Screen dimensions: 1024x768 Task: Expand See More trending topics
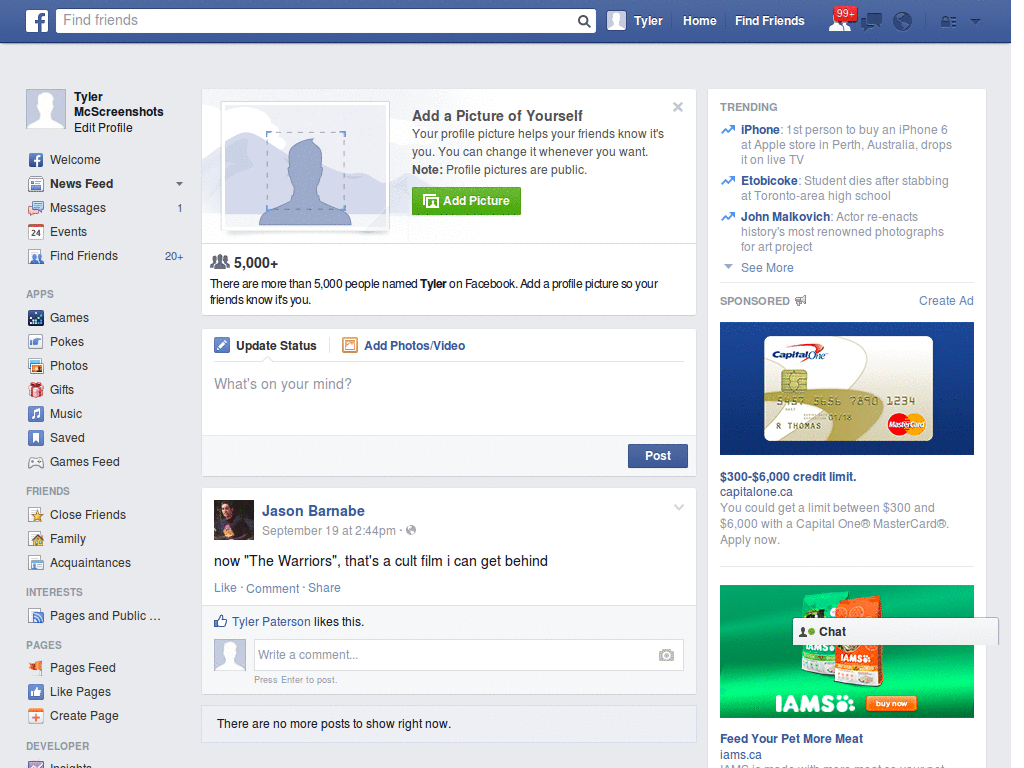(x=767, y=268)
